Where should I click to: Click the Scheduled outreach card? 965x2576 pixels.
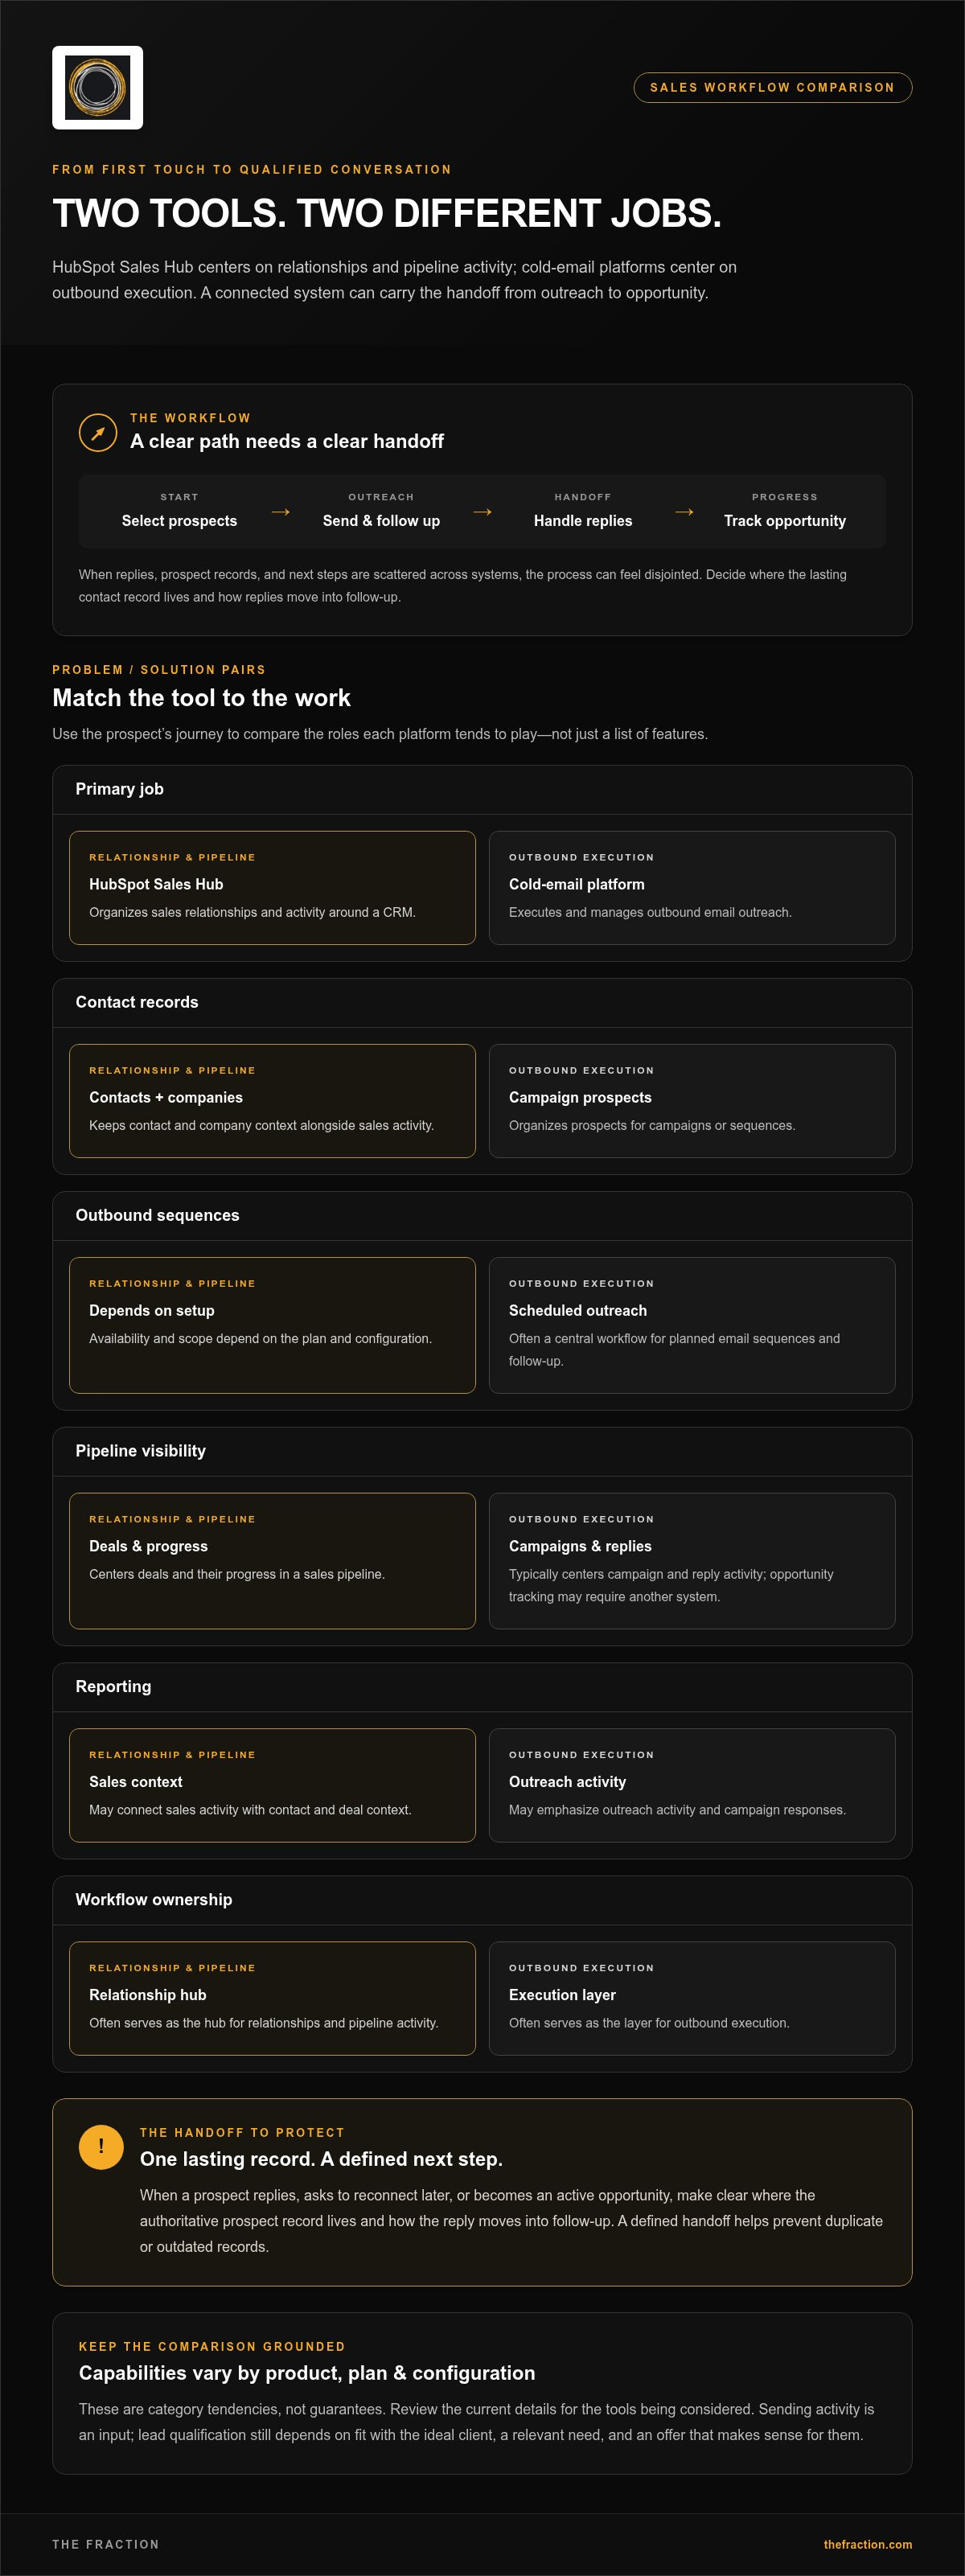(x=691, y=1325)
